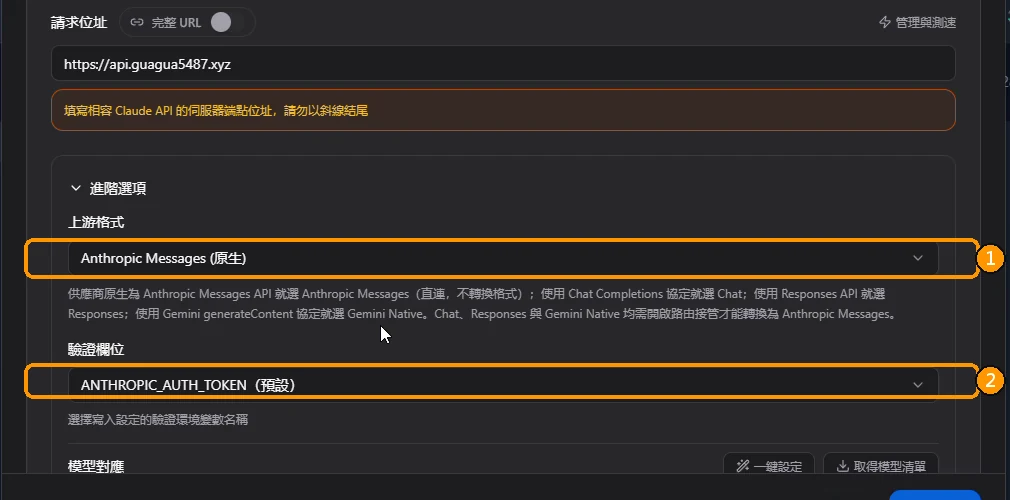Viewport: 1010px width, 500px height.
Task: Click the request URL input field
Action: pyautogui.click(x=503, y=64)
